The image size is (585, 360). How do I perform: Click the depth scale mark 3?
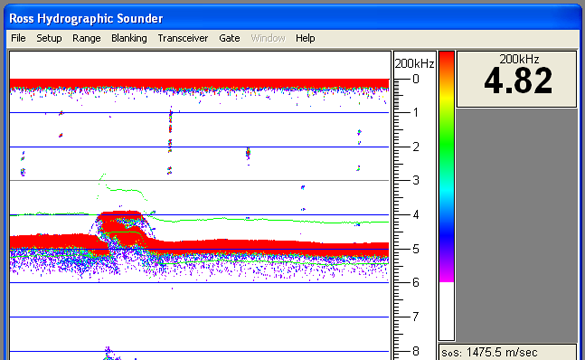[x=416, y=180]
